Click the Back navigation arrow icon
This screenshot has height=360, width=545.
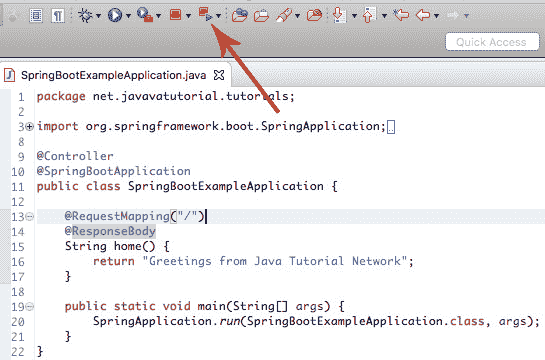(x=423, y=15)
